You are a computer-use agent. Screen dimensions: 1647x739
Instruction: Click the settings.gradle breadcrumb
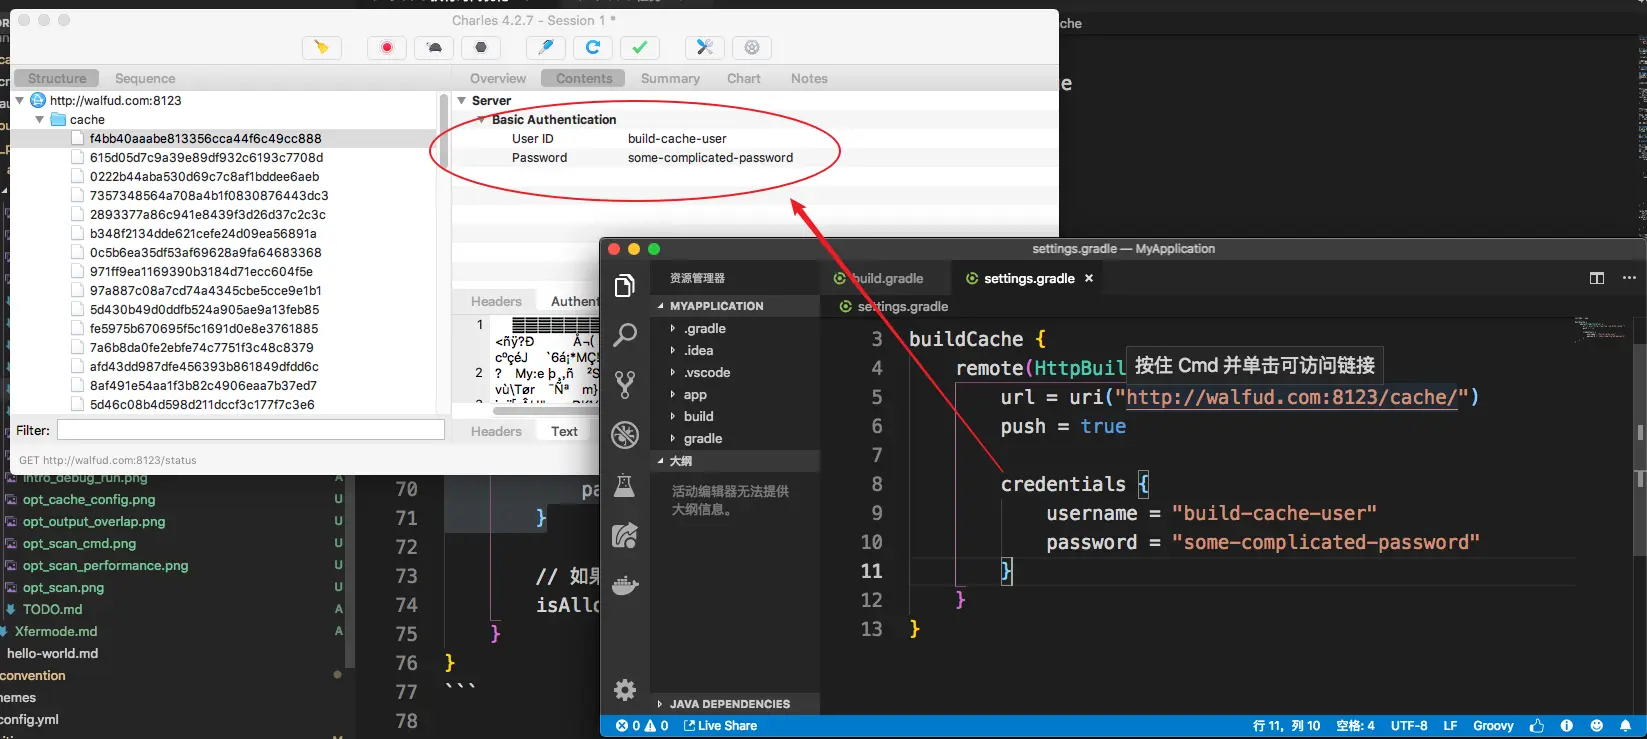click(x=902, y=306)
